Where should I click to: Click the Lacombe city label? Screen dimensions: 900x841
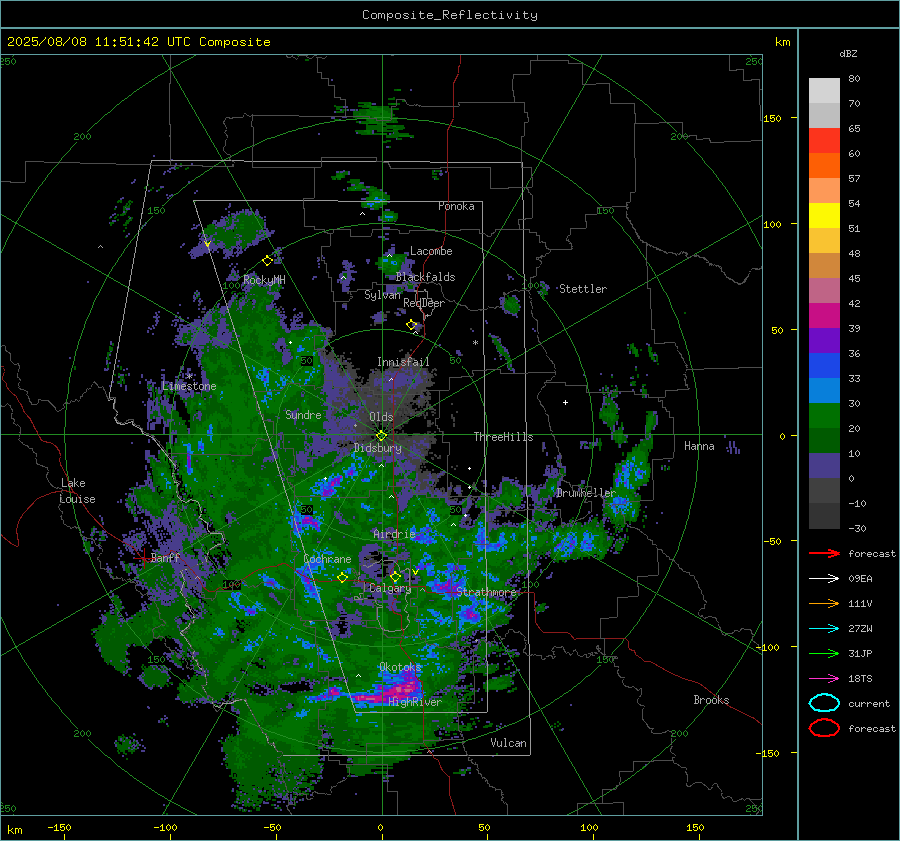pos(431,251)
